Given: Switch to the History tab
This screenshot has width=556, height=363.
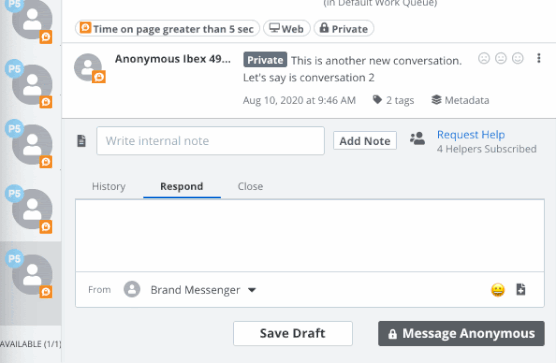Looking at the screenshot, I should click(x=109, y=186).
